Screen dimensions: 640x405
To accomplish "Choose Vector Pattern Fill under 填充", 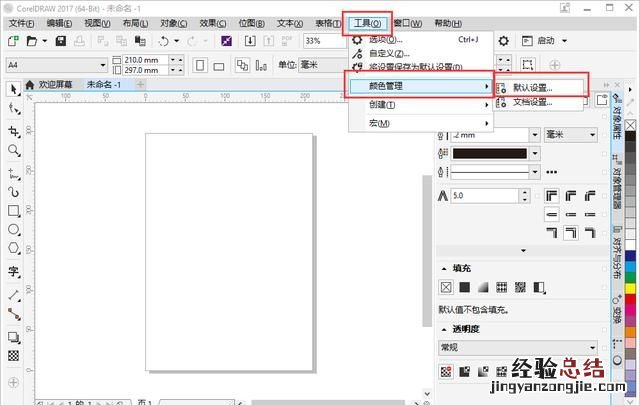I will tap(502, 287).
